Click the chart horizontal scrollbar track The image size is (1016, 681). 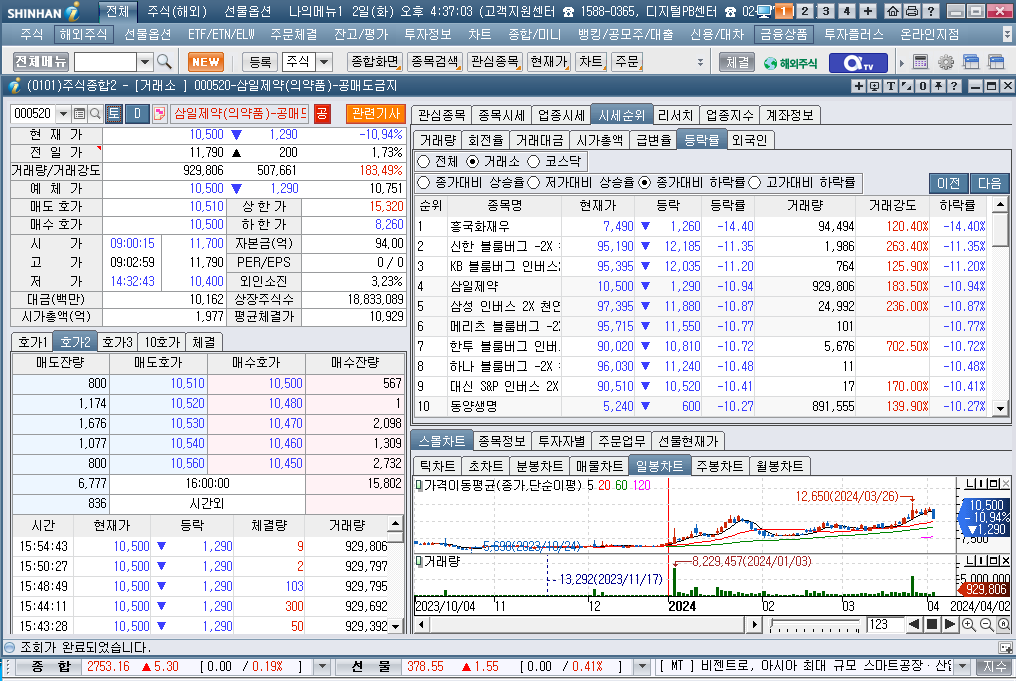point(588,625)
